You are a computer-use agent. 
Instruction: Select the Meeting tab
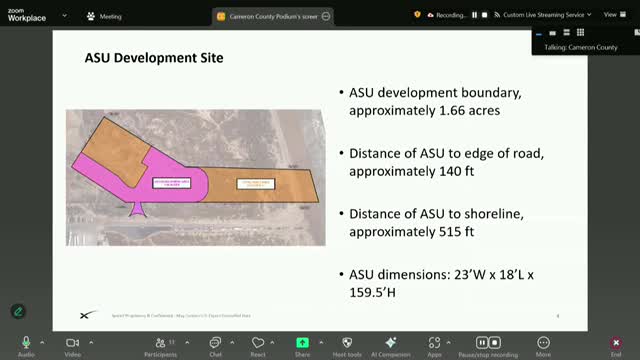[104, 16]
